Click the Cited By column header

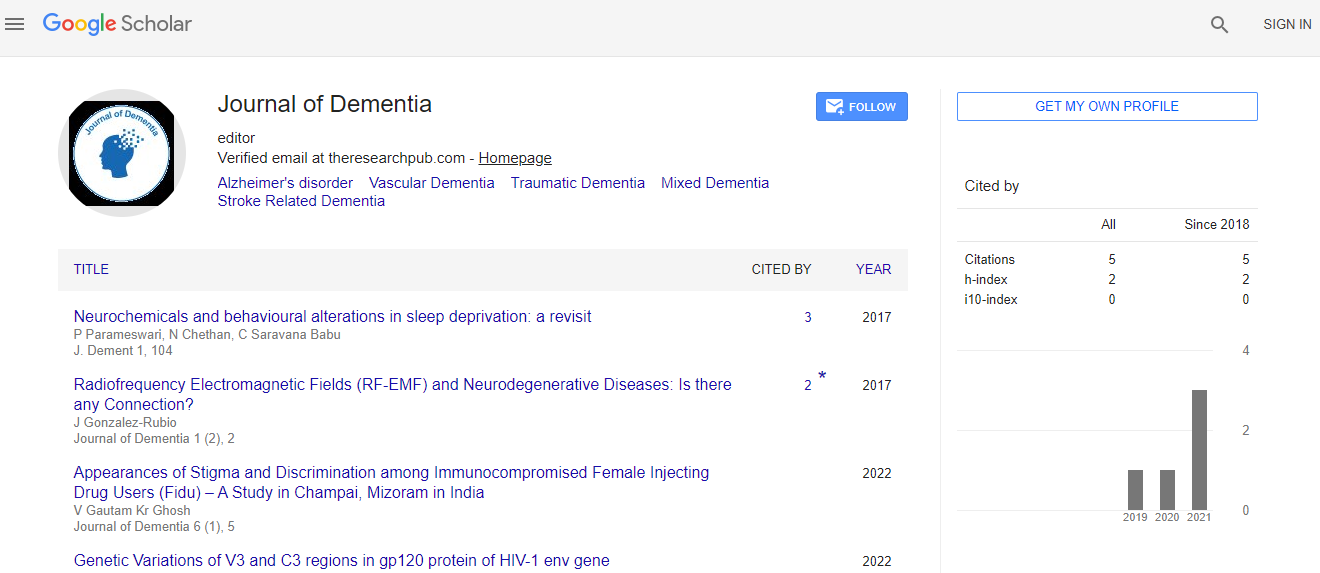(781, 269)
